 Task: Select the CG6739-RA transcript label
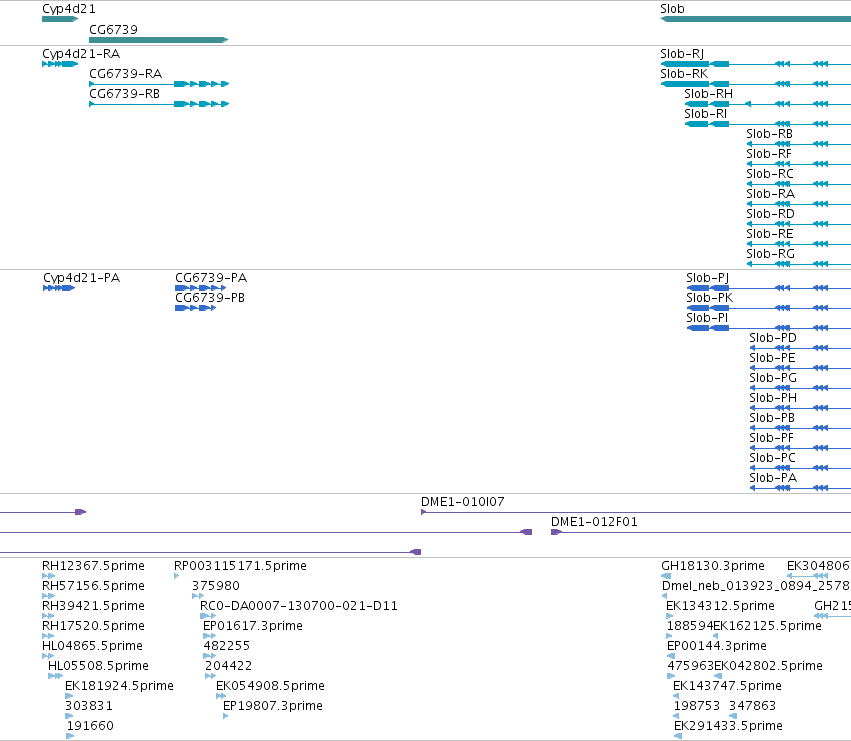[x=125, y=73]
